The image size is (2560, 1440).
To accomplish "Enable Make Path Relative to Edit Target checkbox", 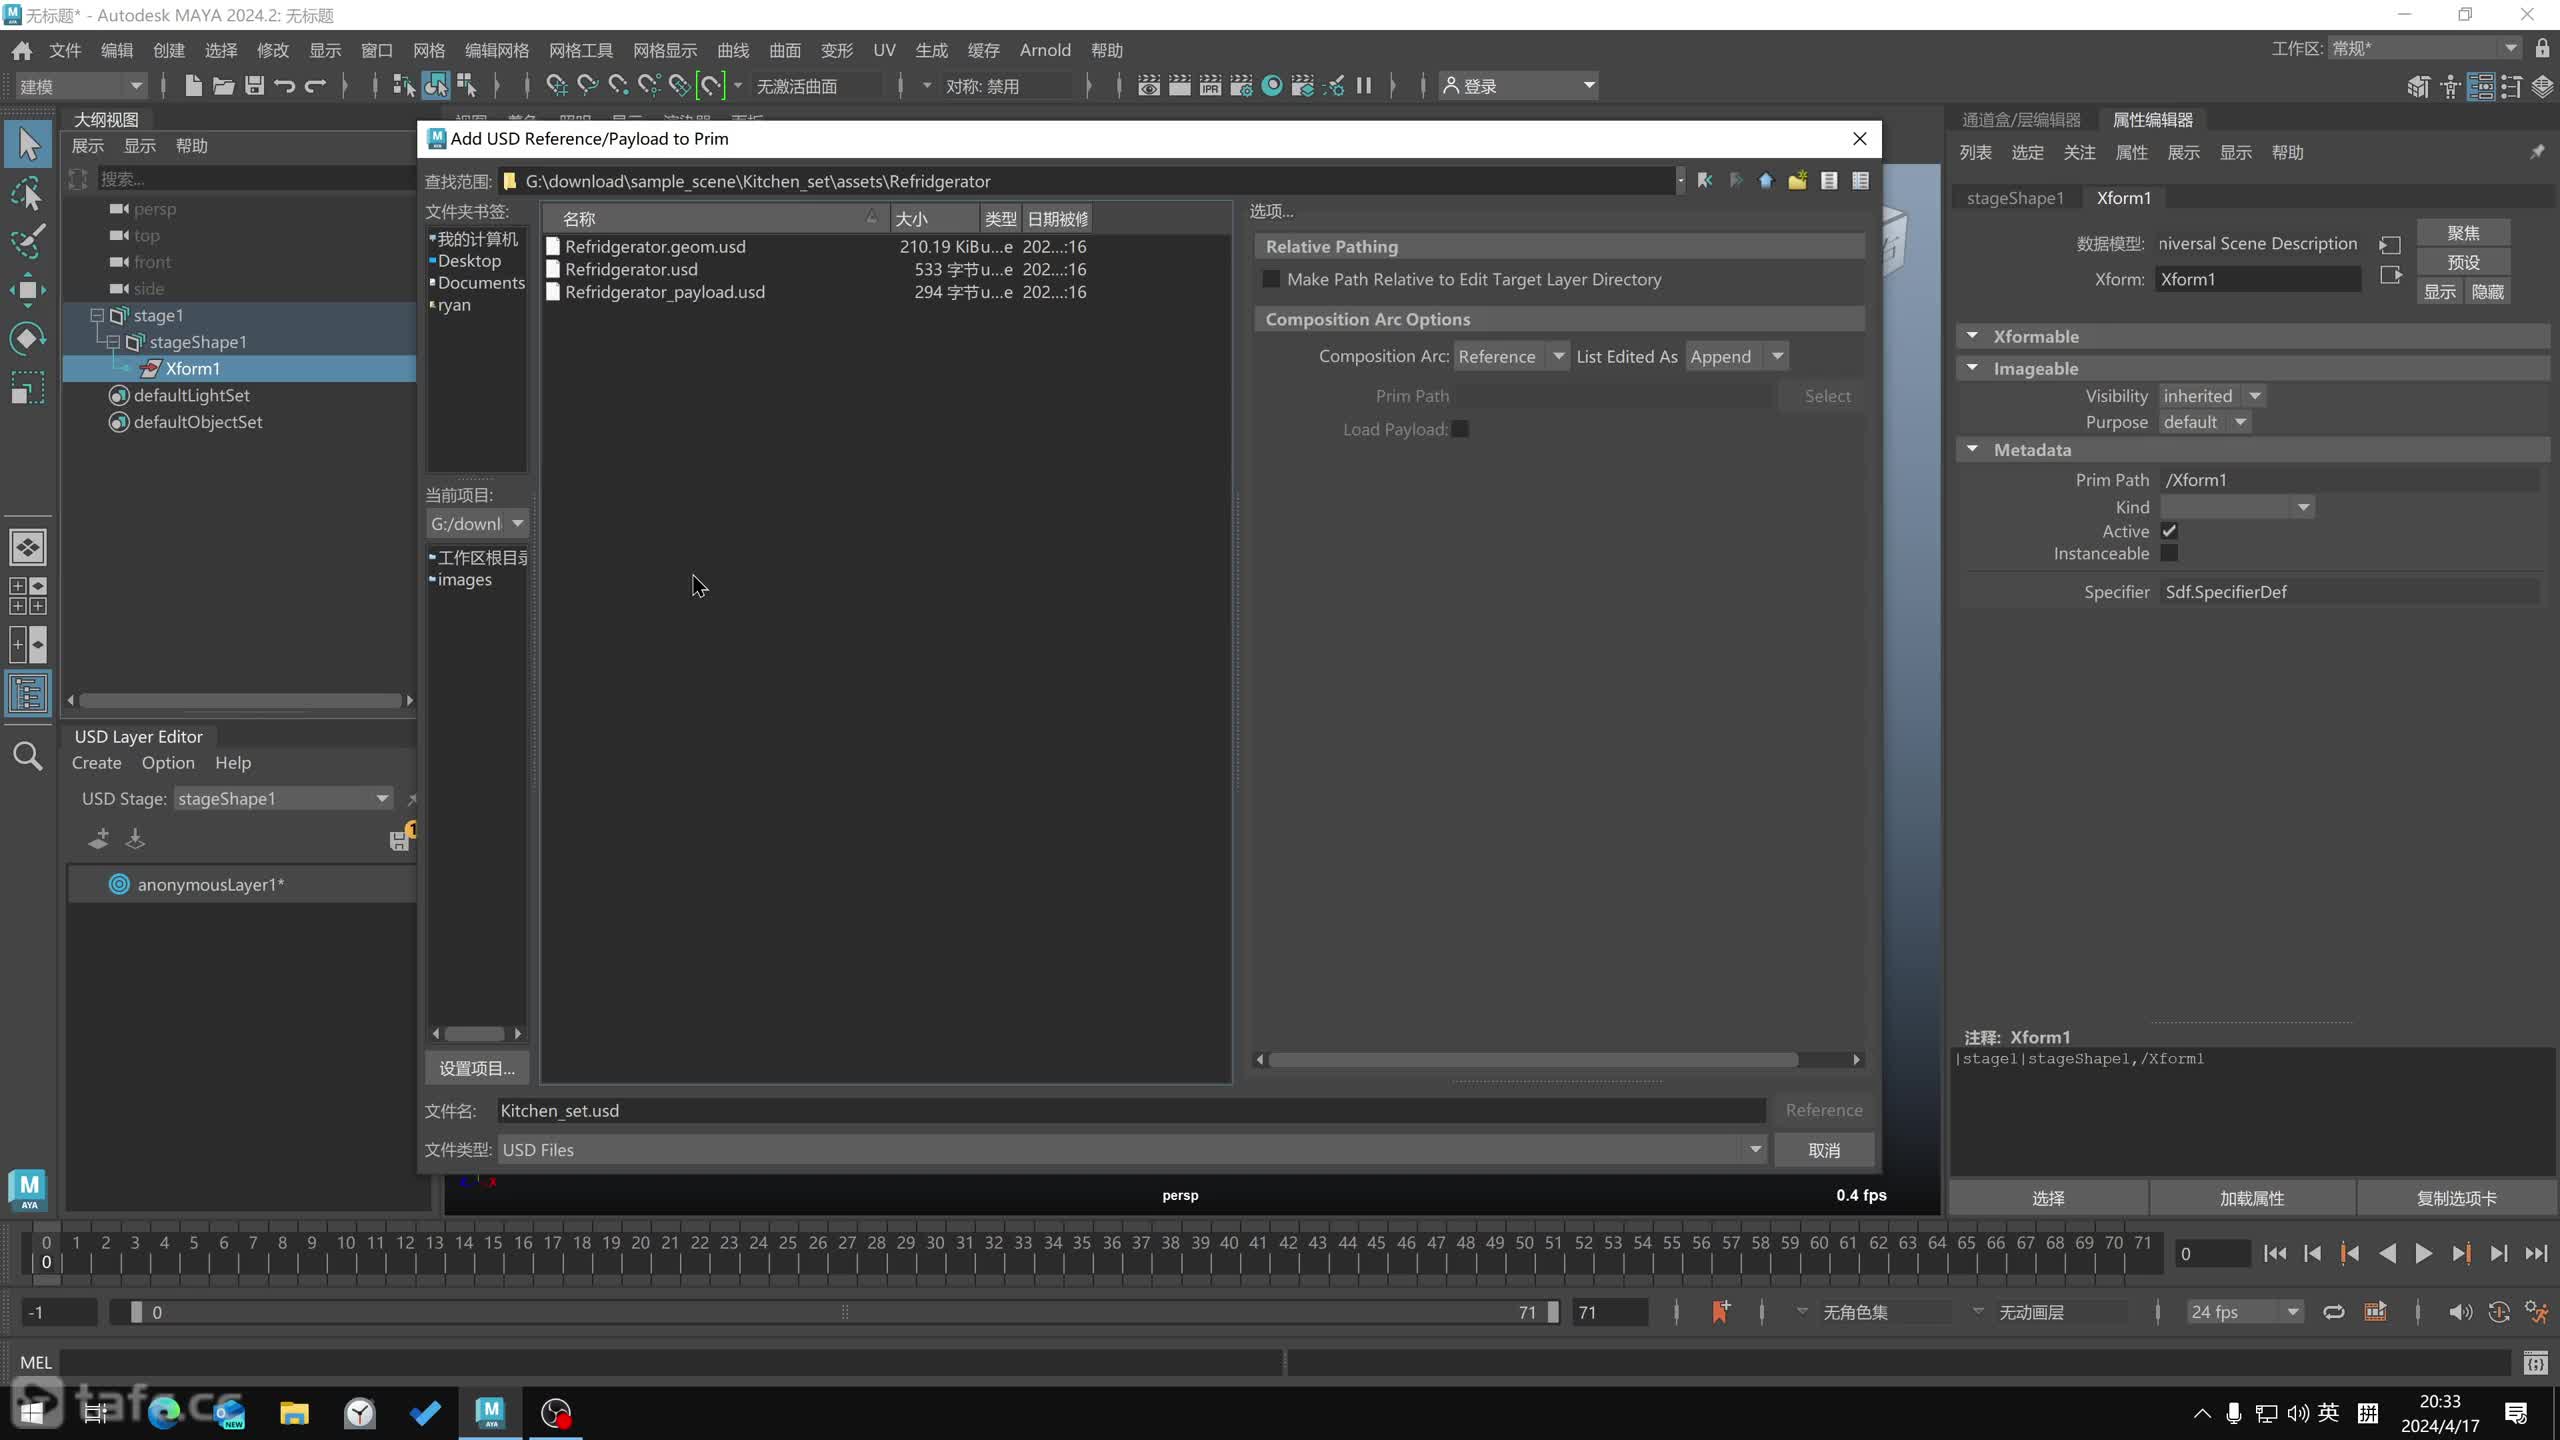I will click(1271, 280).
